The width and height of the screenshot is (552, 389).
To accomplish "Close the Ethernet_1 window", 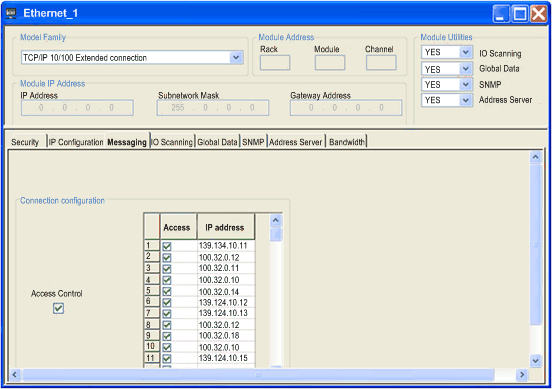I will point(538,14).
